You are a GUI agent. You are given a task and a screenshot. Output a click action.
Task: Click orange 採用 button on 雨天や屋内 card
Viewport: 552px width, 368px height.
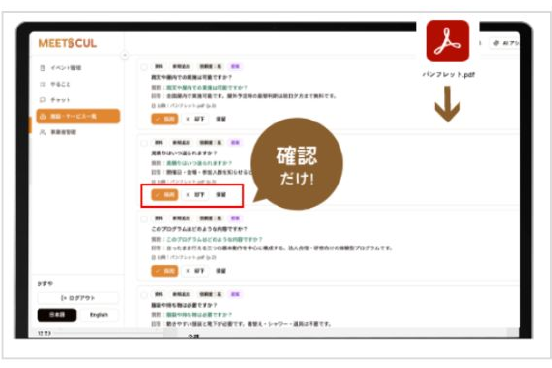[x=165, y=119]
